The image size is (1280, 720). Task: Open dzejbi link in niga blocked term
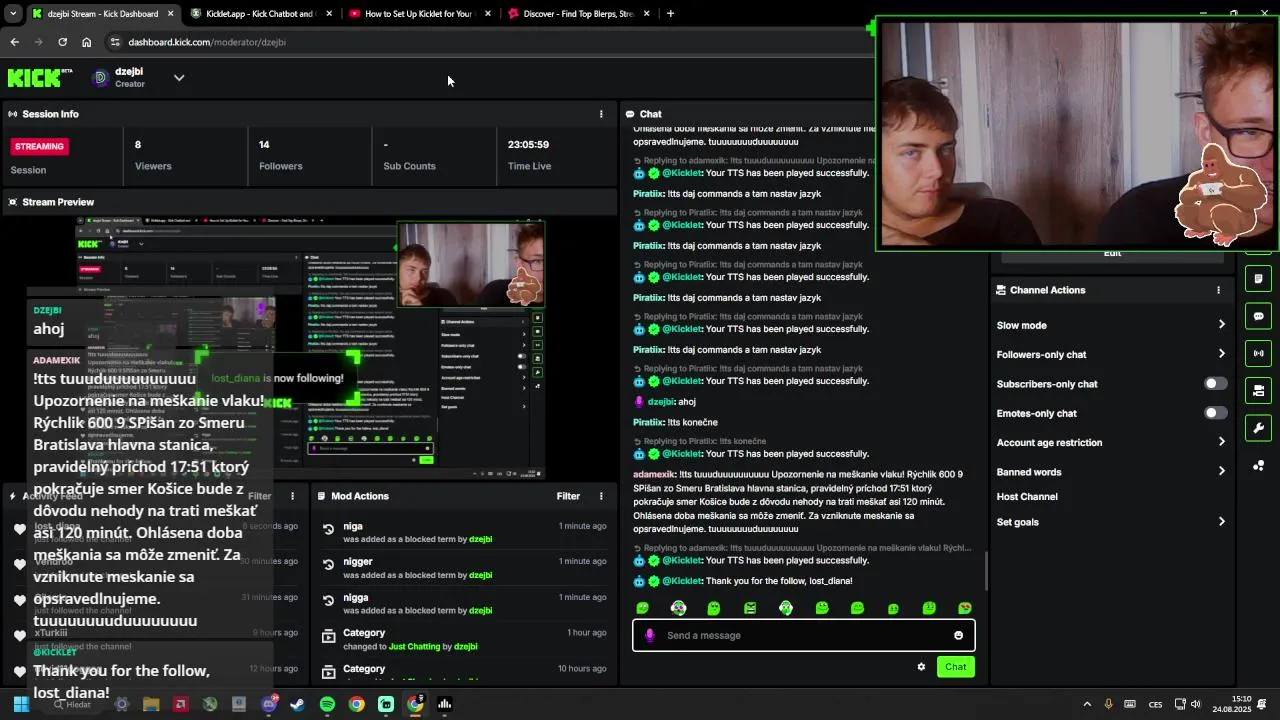481,540
